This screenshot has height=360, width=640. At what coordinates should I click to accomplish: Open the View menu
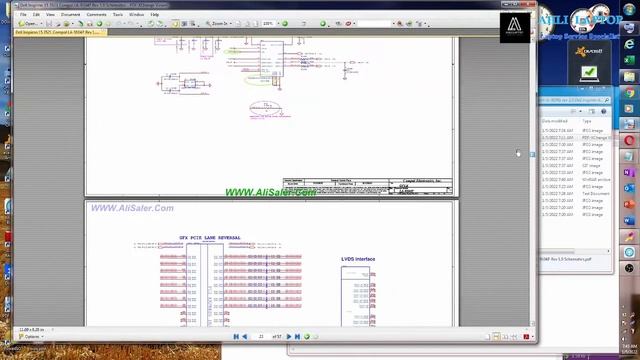(x=50, y=14)
